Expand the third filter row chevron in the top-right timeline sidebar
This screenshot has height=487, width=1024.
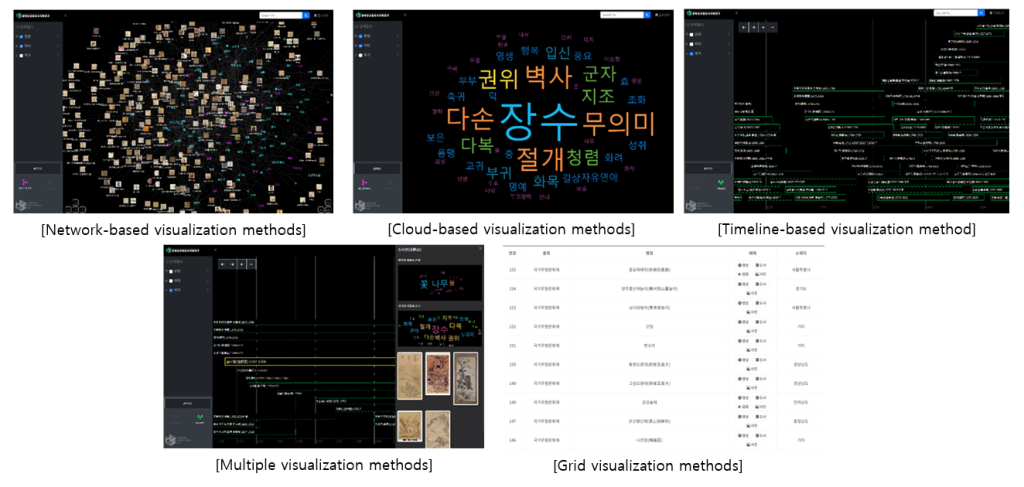pyautogui.click(x=729, y=55)
